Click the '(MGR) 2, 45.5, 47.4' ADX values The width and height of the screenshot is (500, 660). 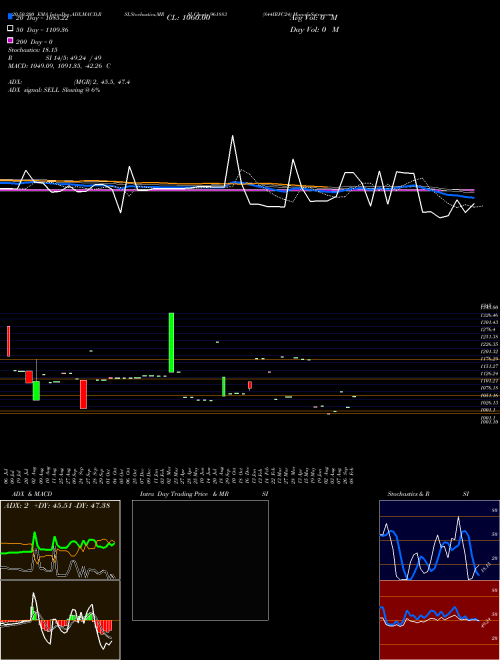click(102, 82)
